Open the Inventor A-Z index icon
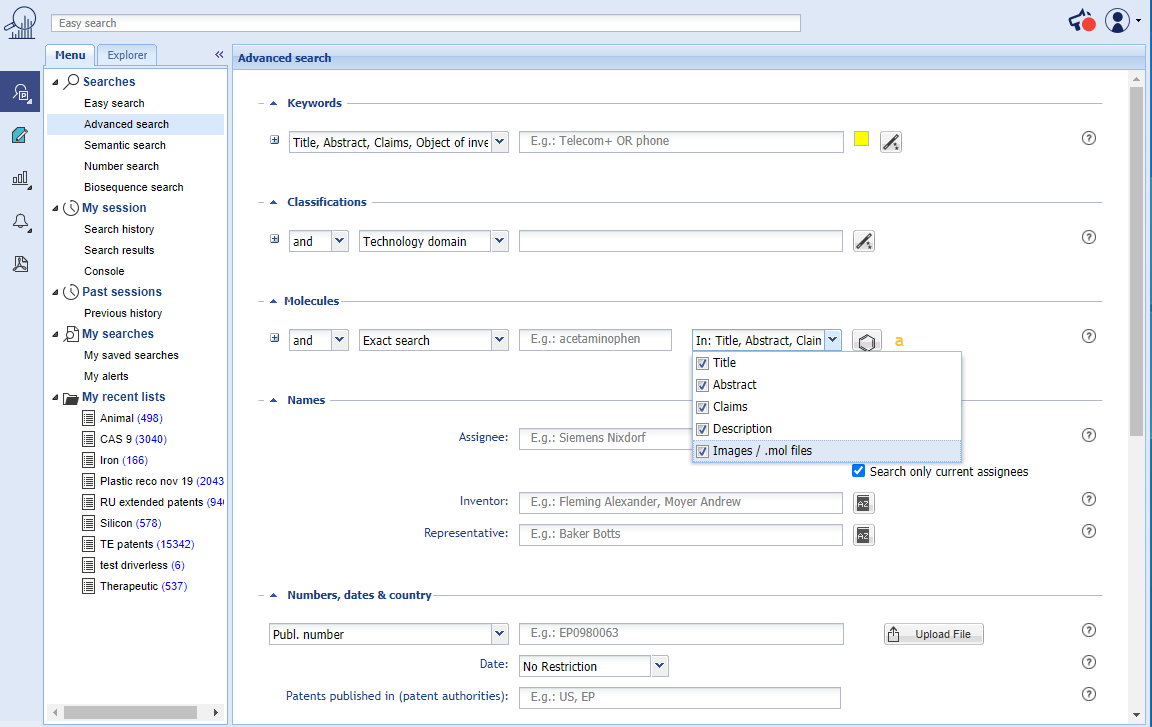 tap(863, 503)
